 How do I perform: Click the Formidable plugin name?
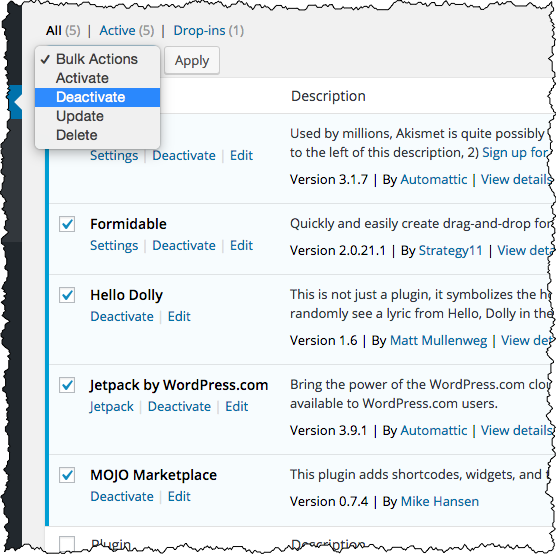click(x=128, y=224)
